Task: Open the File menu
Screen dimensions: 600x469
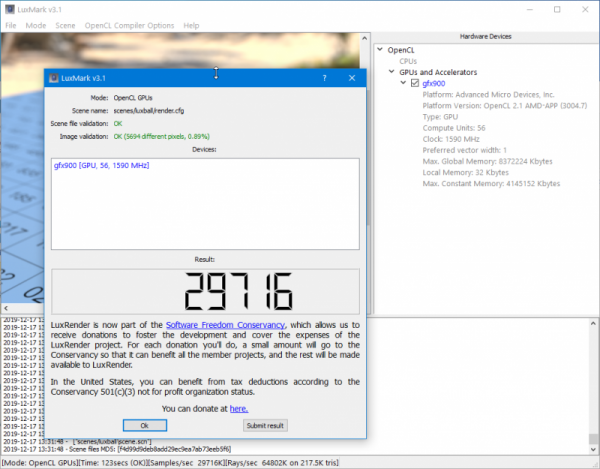Action: (11, 25)
